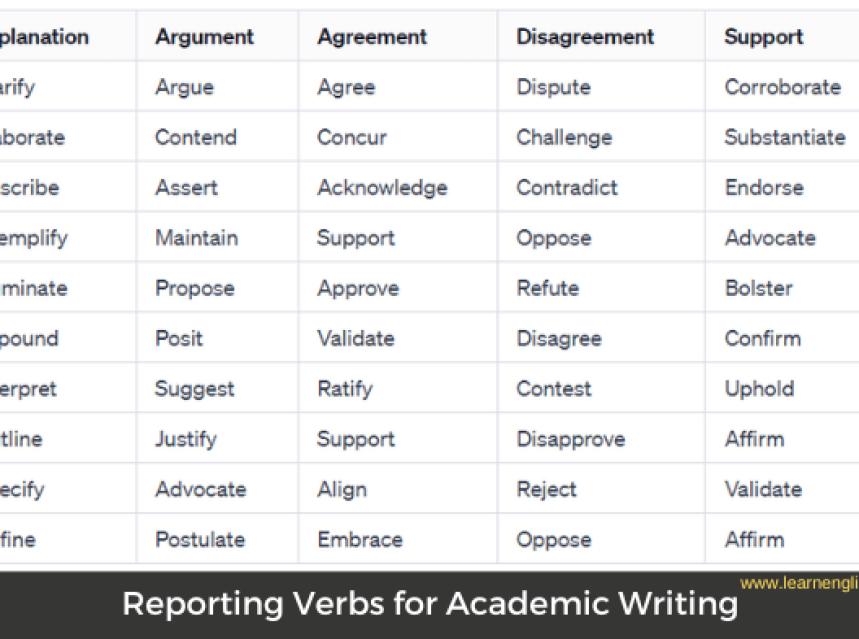Click the Ratify cell
The height and width of the screenshot is (639, 859).
(345, 389)
